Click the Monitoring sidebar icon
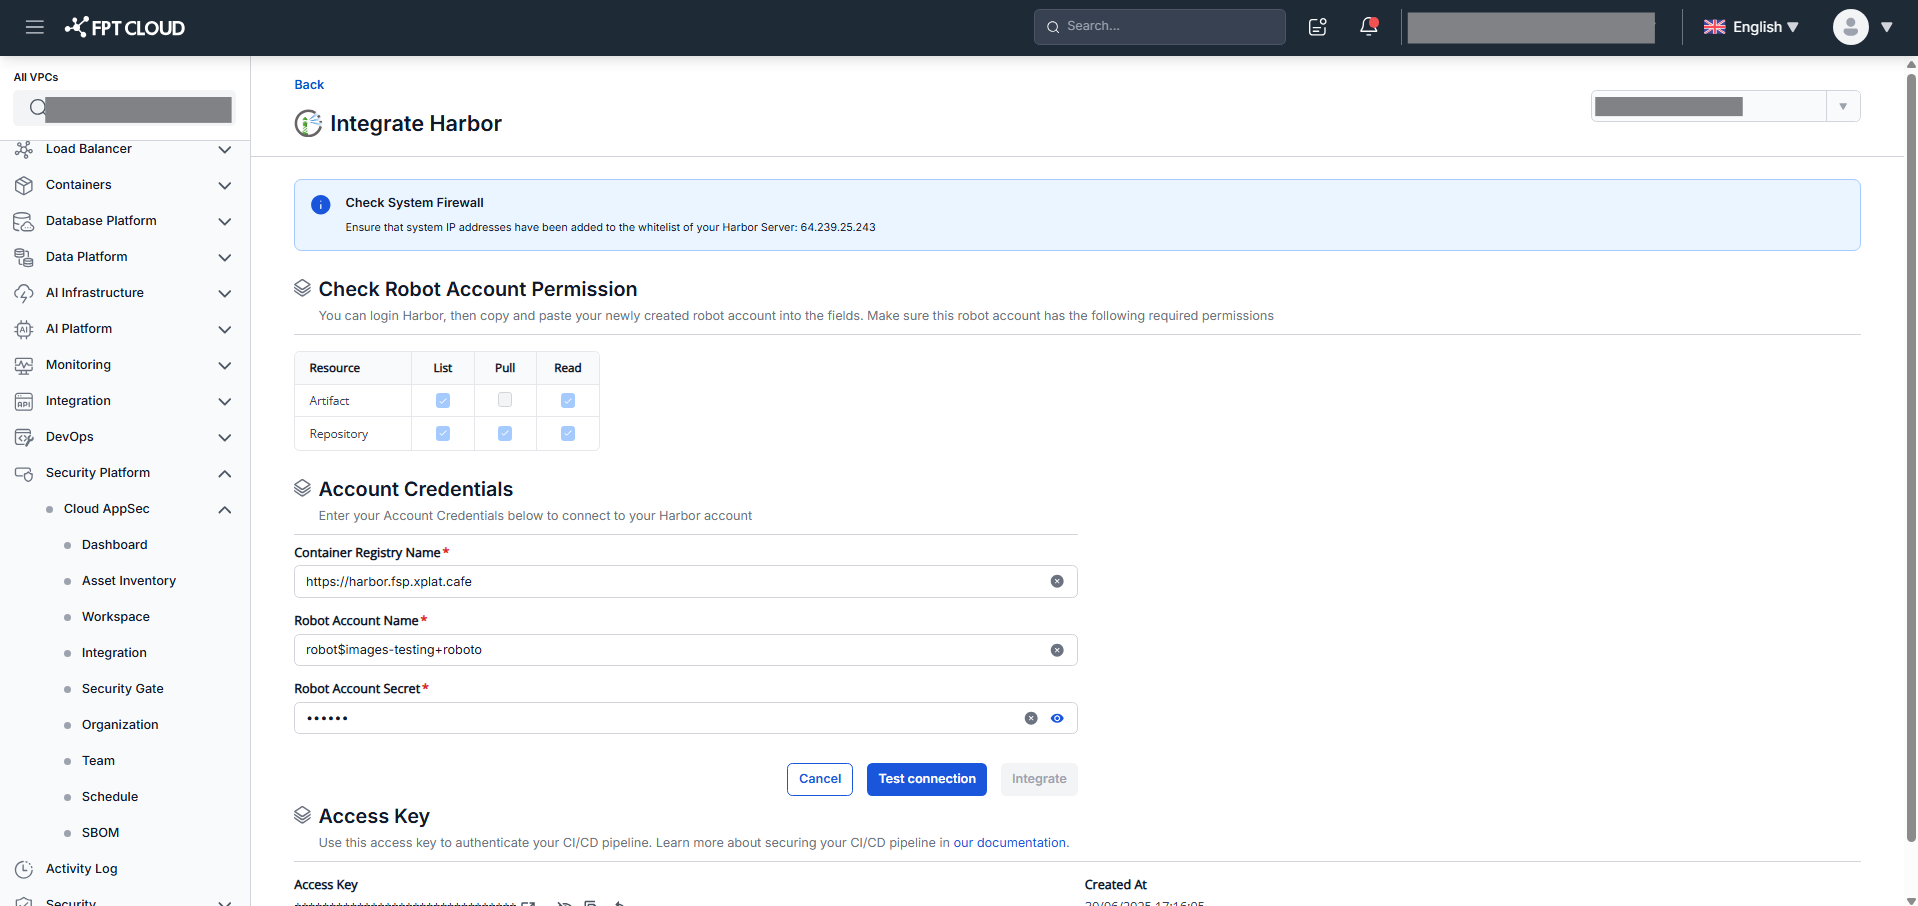Image resolution: width=1918 pixels, height=906 pixels. pyautogui.click(x=24, y=365)
